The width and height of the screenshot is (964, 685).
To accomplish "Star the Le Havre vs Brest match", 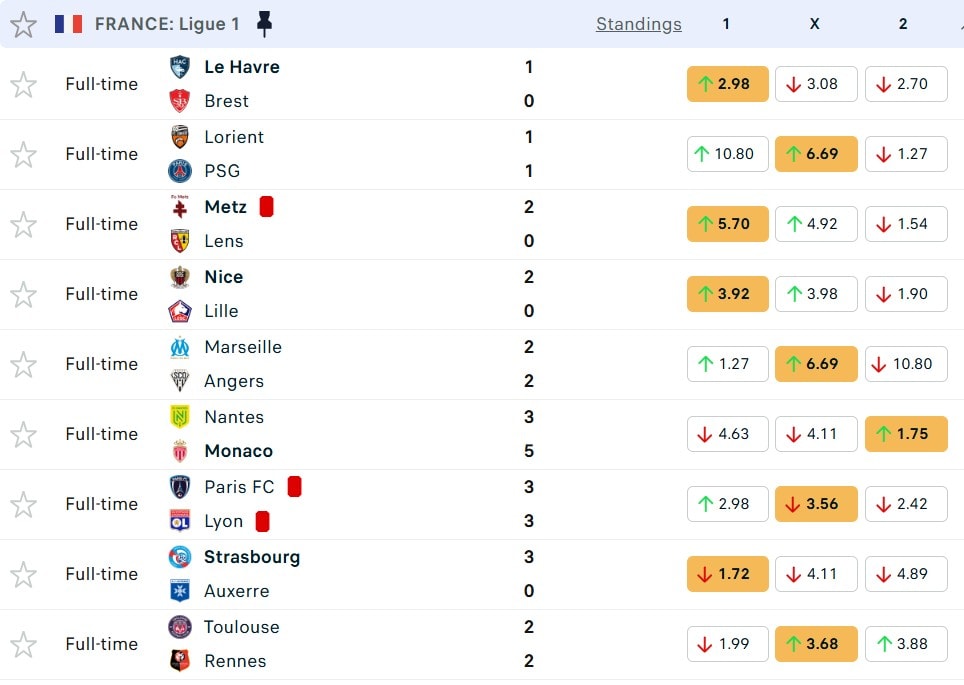I will tap(23, 85).
